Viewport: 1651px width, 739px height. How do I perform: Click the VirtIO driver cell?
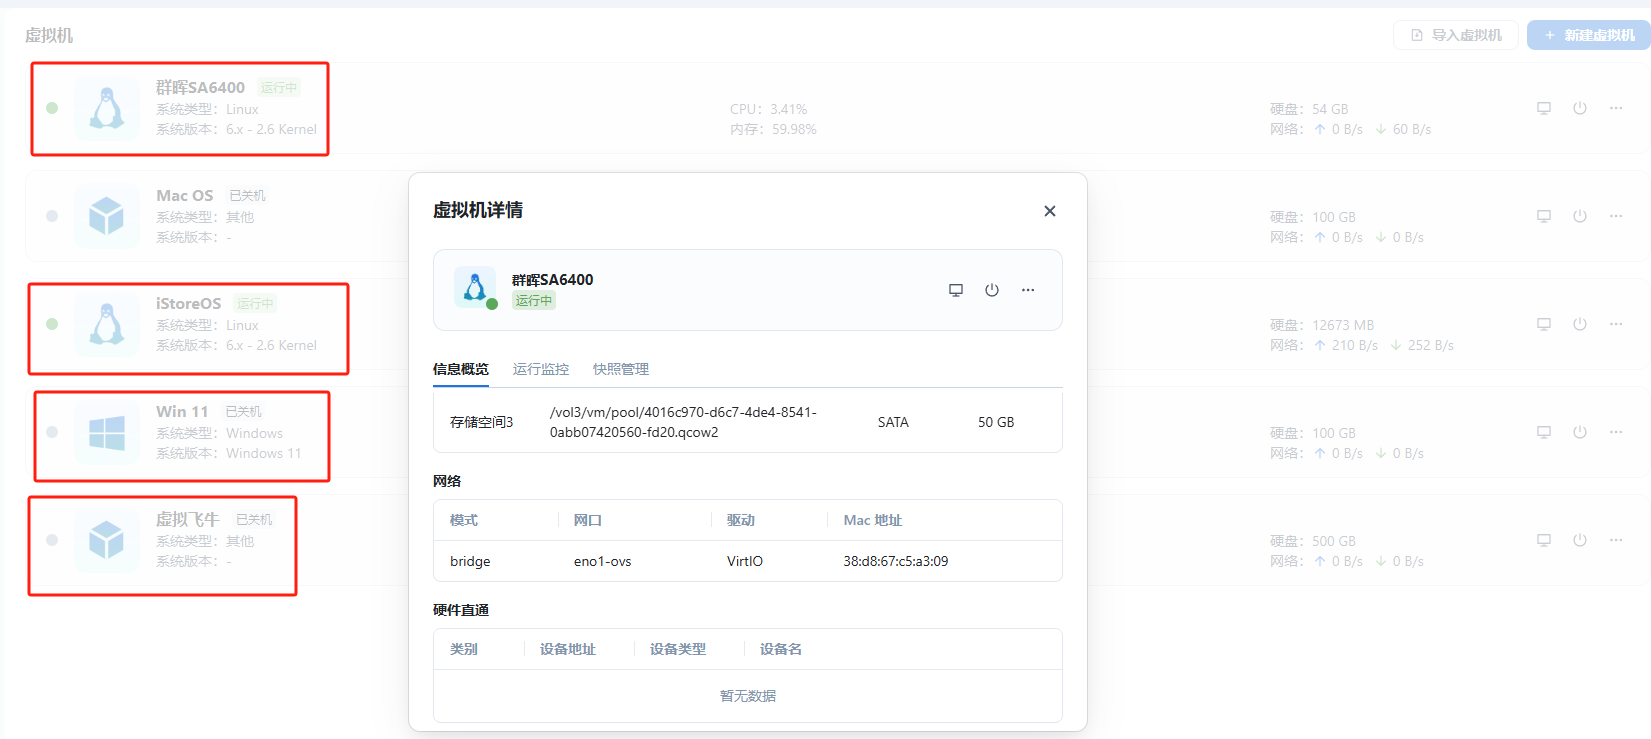coord(745,561)
